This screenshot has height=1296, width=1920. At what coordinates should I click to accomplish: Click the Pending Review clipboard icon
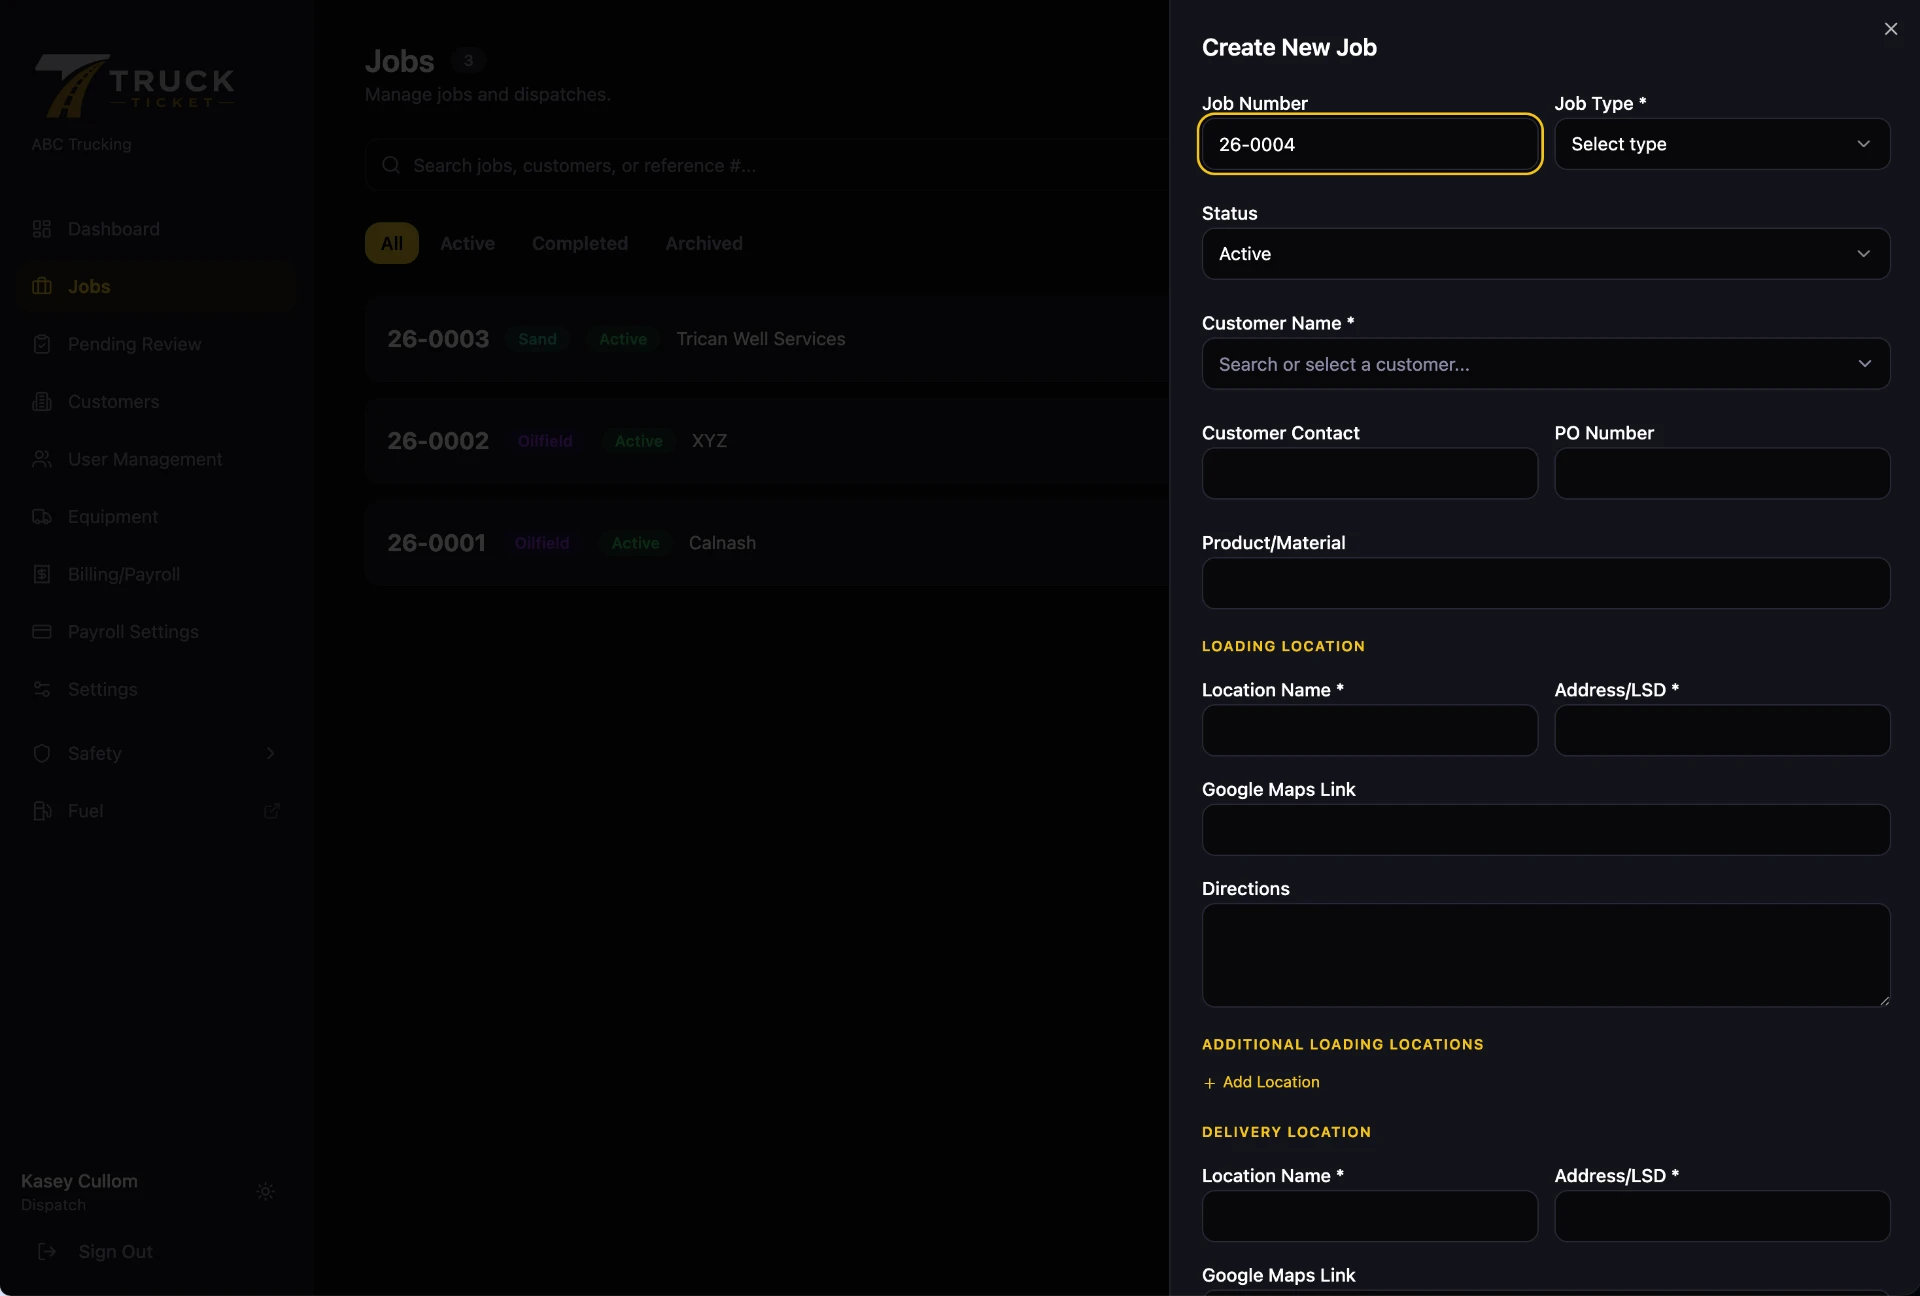coord(42,344)
